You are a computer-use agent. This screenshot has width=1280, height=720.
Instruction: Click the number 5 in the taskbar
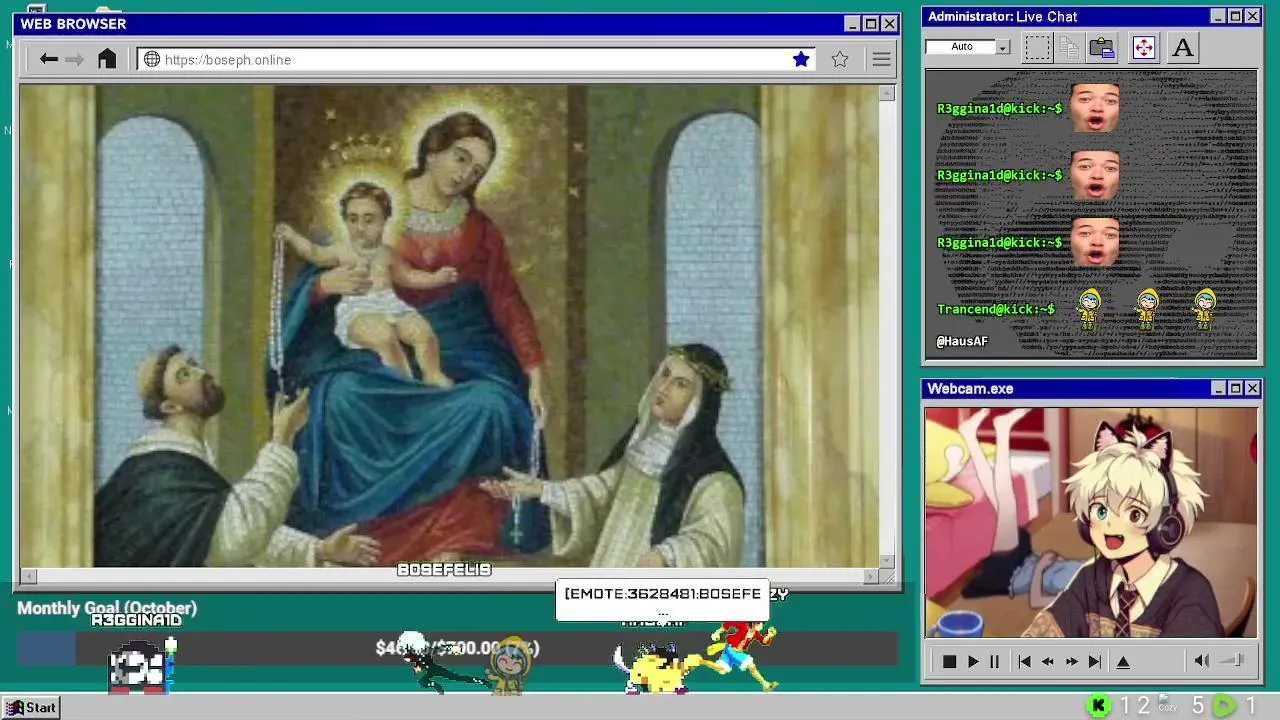(1197, 706)
